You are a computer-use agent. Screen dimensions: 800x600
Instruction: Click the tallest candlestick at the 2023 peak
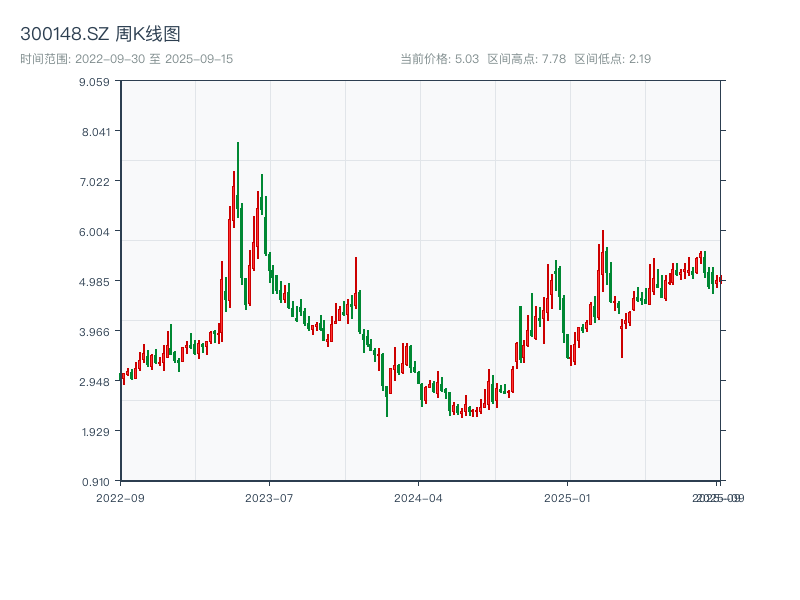(x=237, y=180)
